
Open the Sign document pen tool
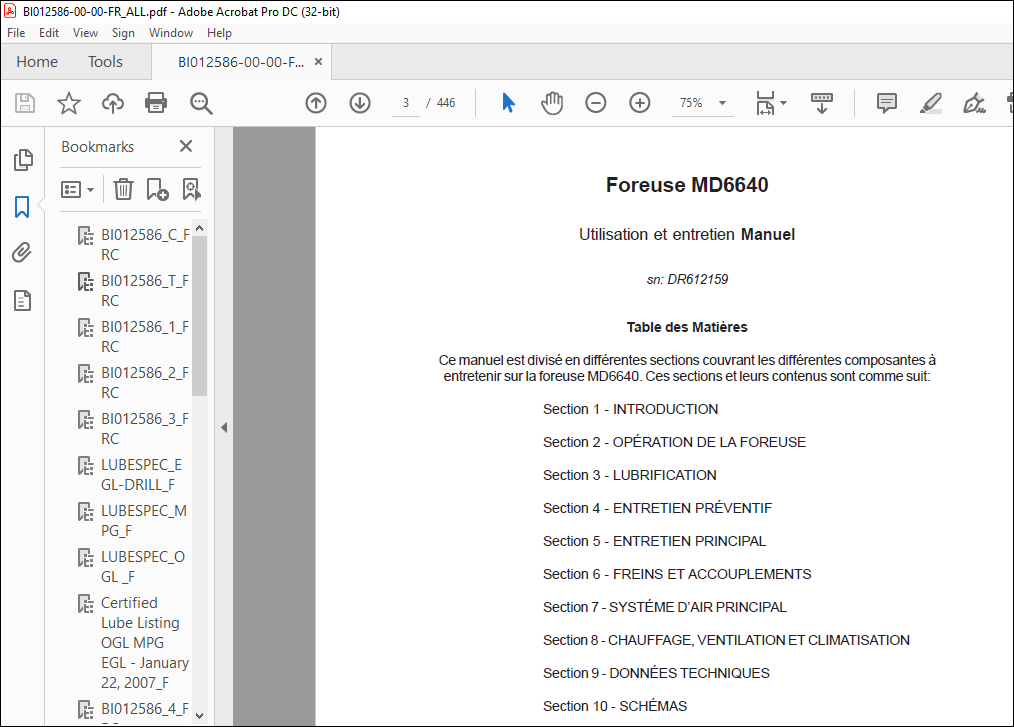pos(974,103)
